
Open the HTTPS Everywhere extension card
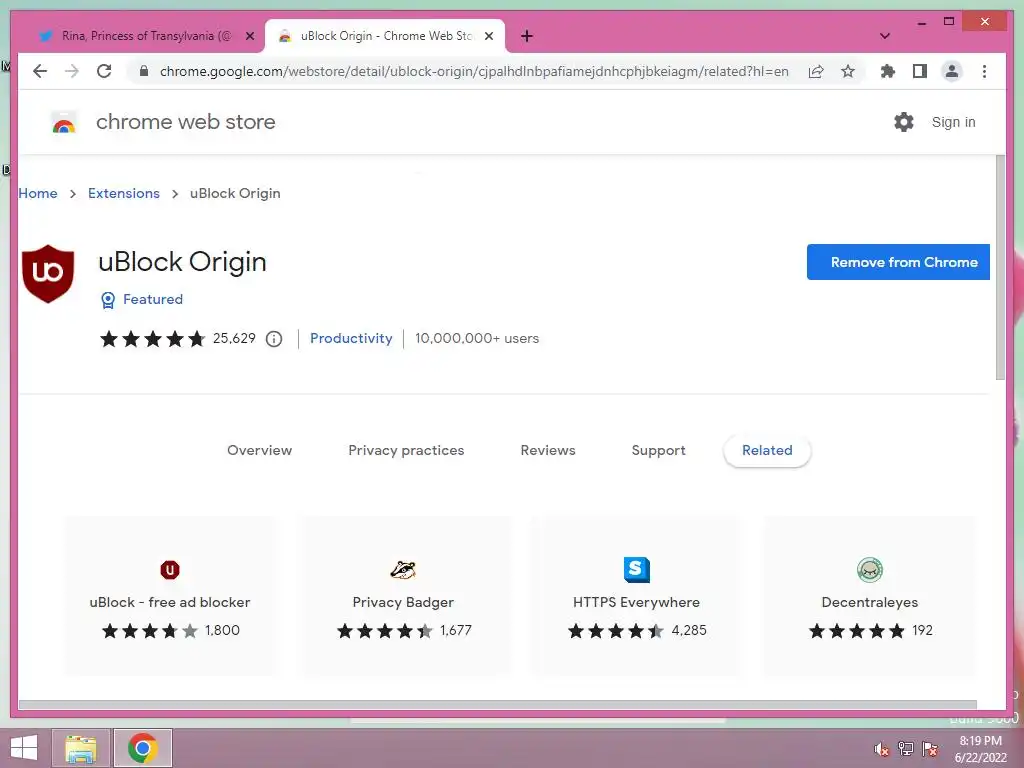click(636, 596)
